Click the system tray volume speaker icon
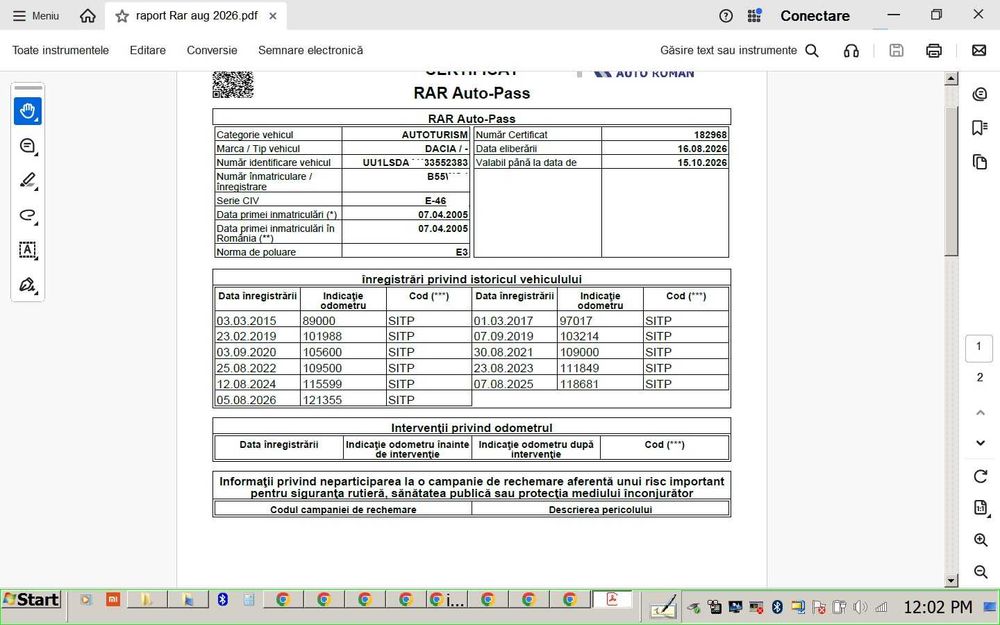 [x=860, y=607]
